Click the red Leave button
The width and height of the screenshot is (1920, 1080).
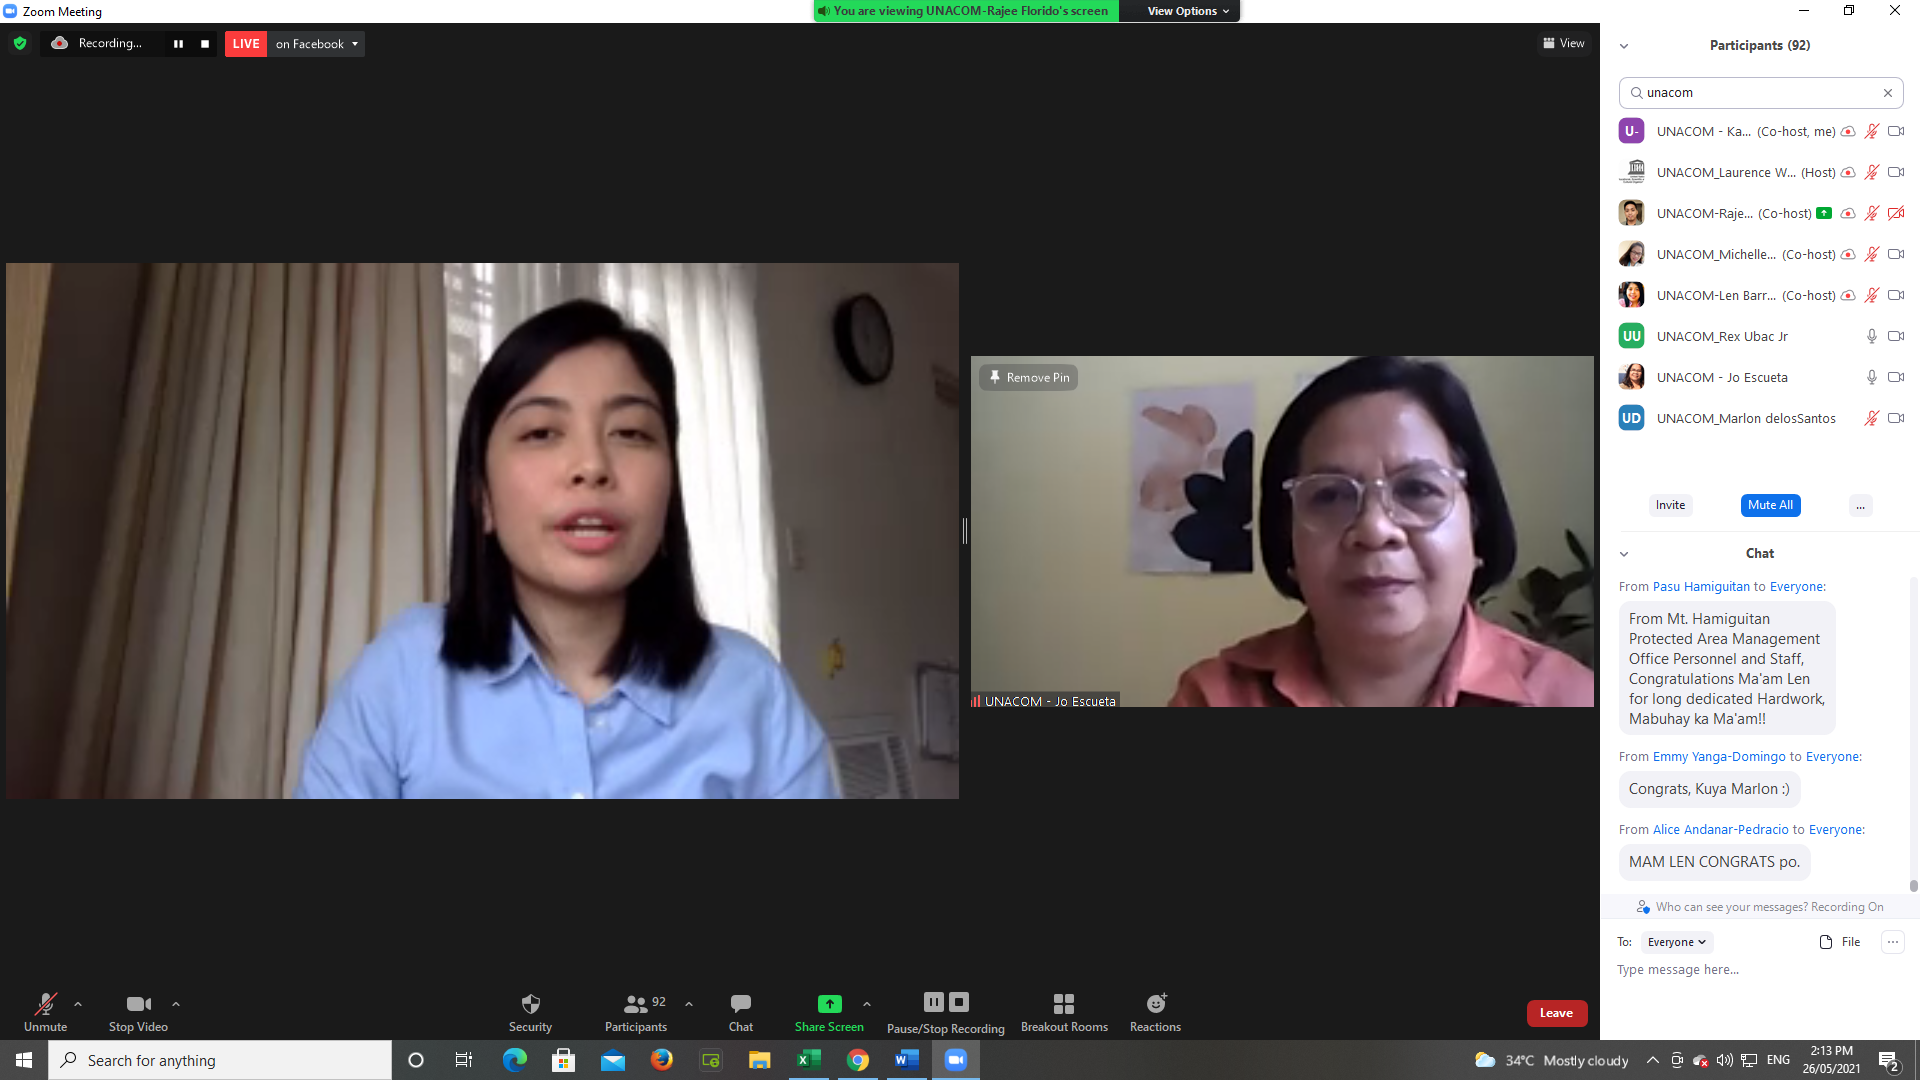(1556, 1013)
